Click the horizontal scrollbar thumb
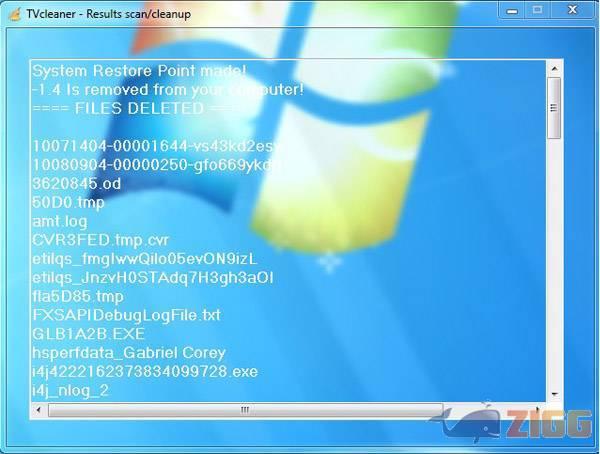 (245, 410)
